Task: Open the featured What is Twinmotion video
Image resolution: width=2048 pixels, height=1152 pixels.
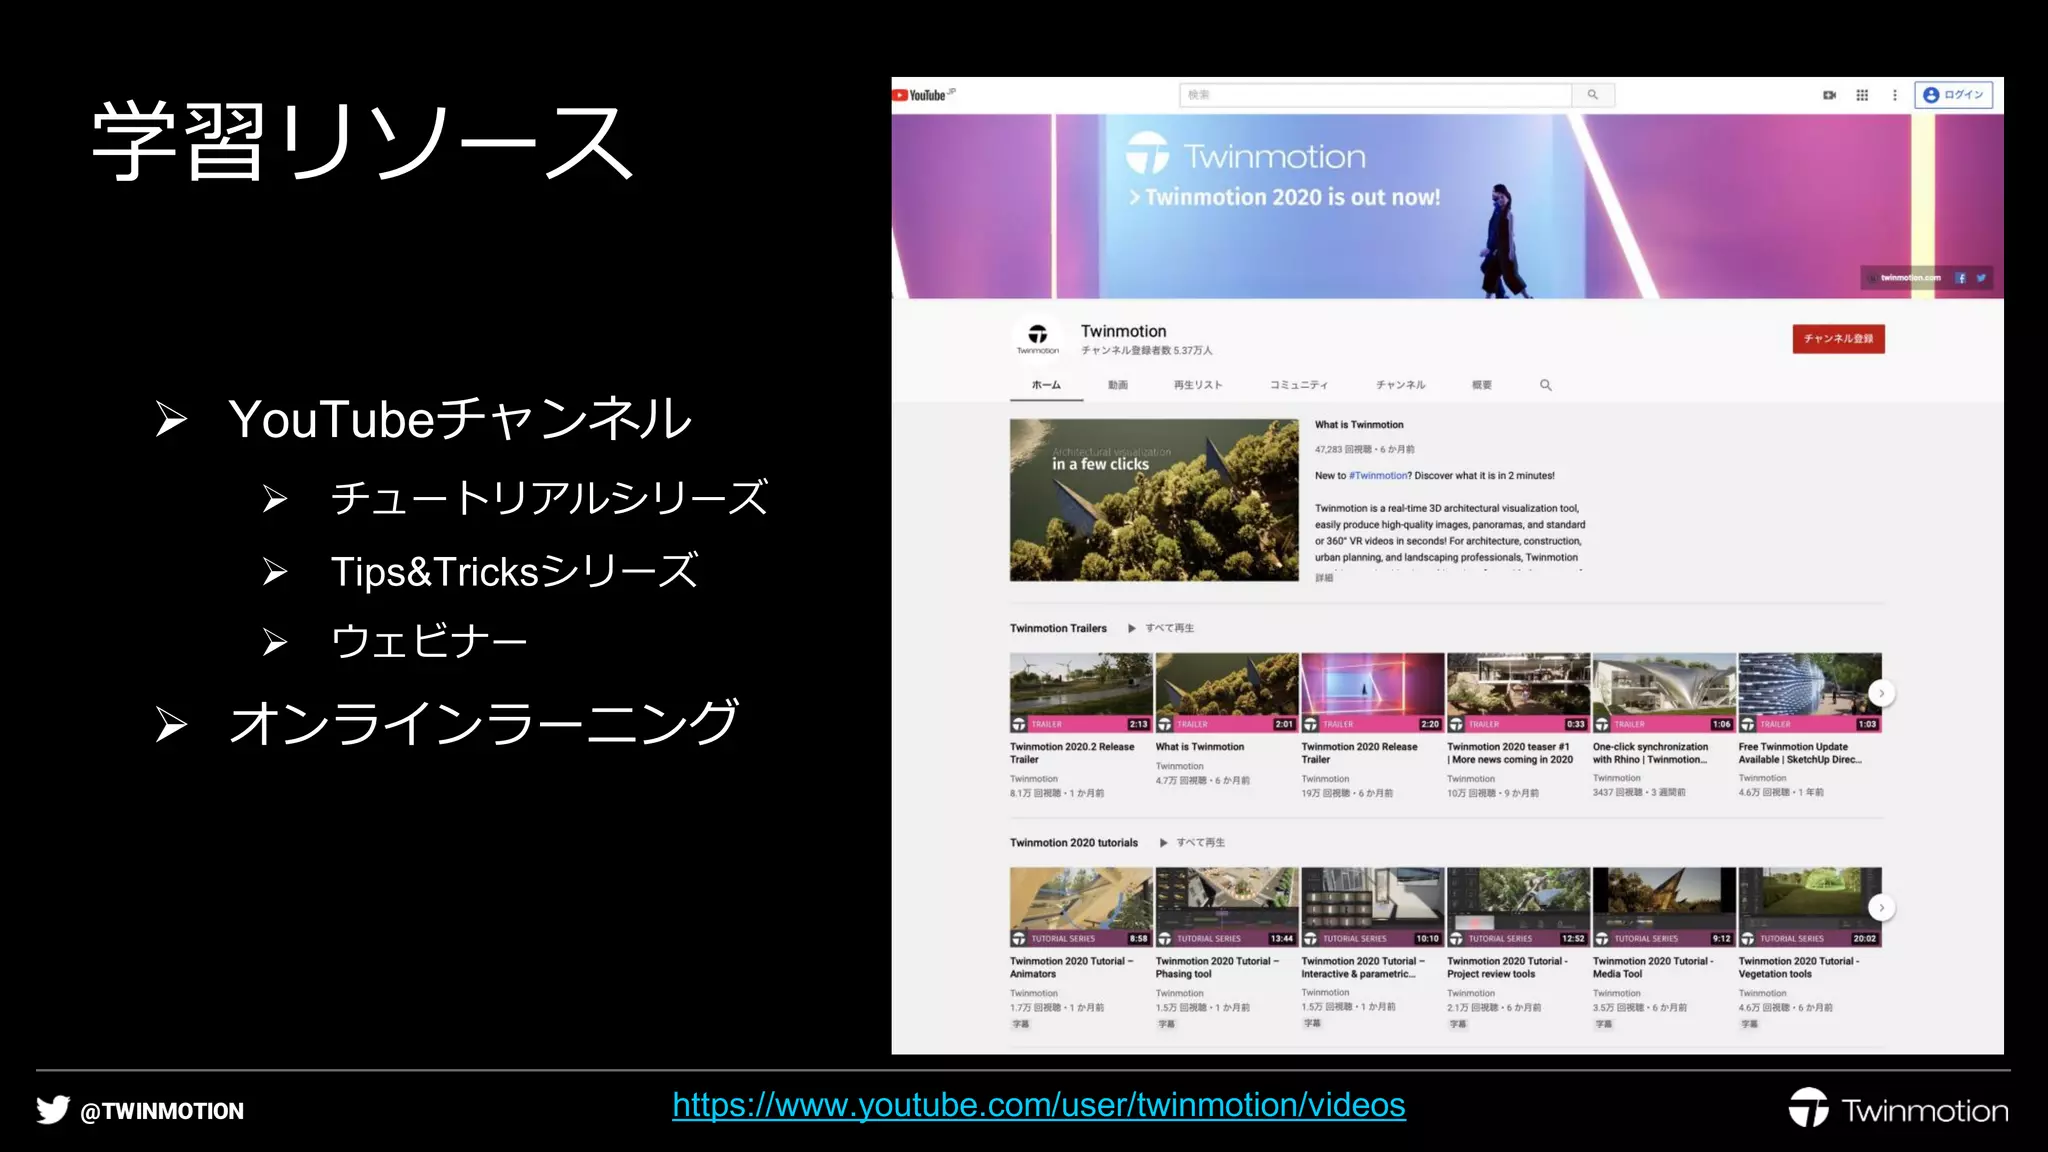Action: pyautogui.click(x=1154, y=500)
